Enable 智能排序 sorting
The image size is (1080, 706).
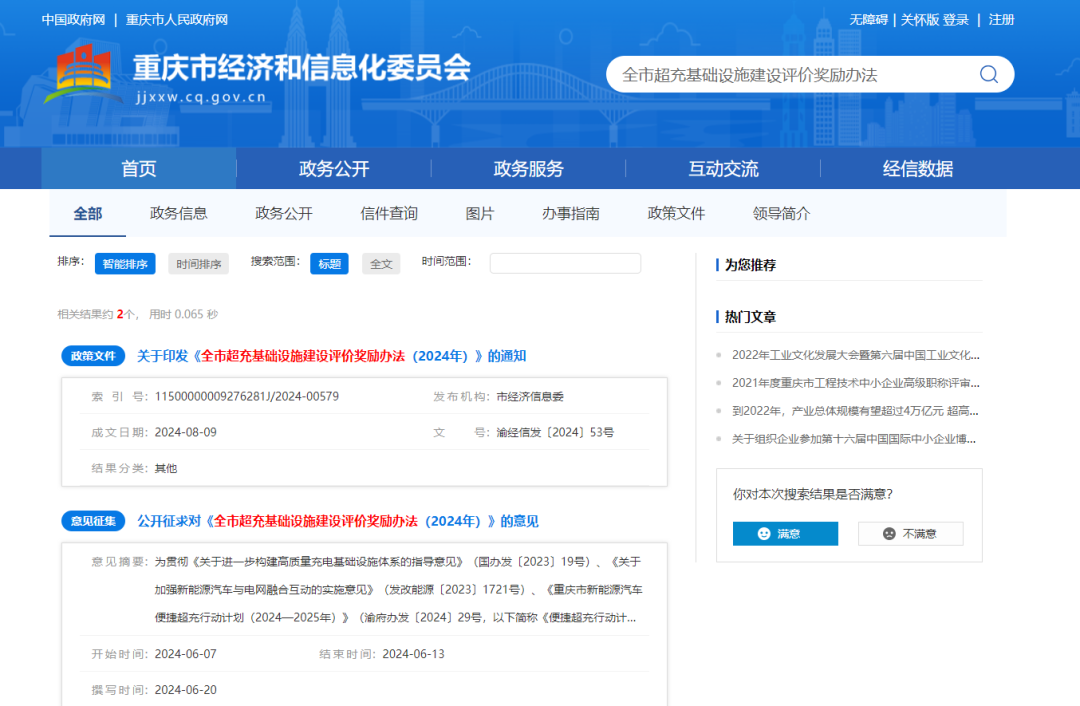[124, 264]
